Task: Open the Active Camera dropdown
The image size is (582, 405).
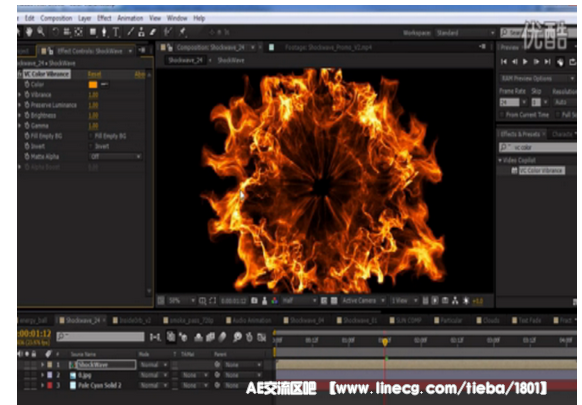Action: point(363,300)
